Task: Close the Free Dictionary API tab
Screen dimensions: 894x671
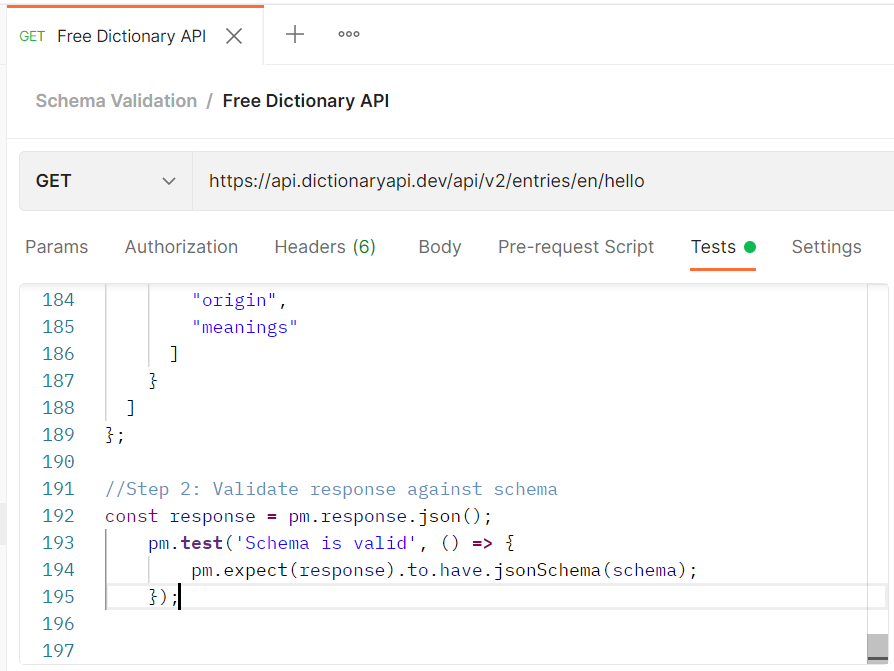Action: (x=233, y=35)
